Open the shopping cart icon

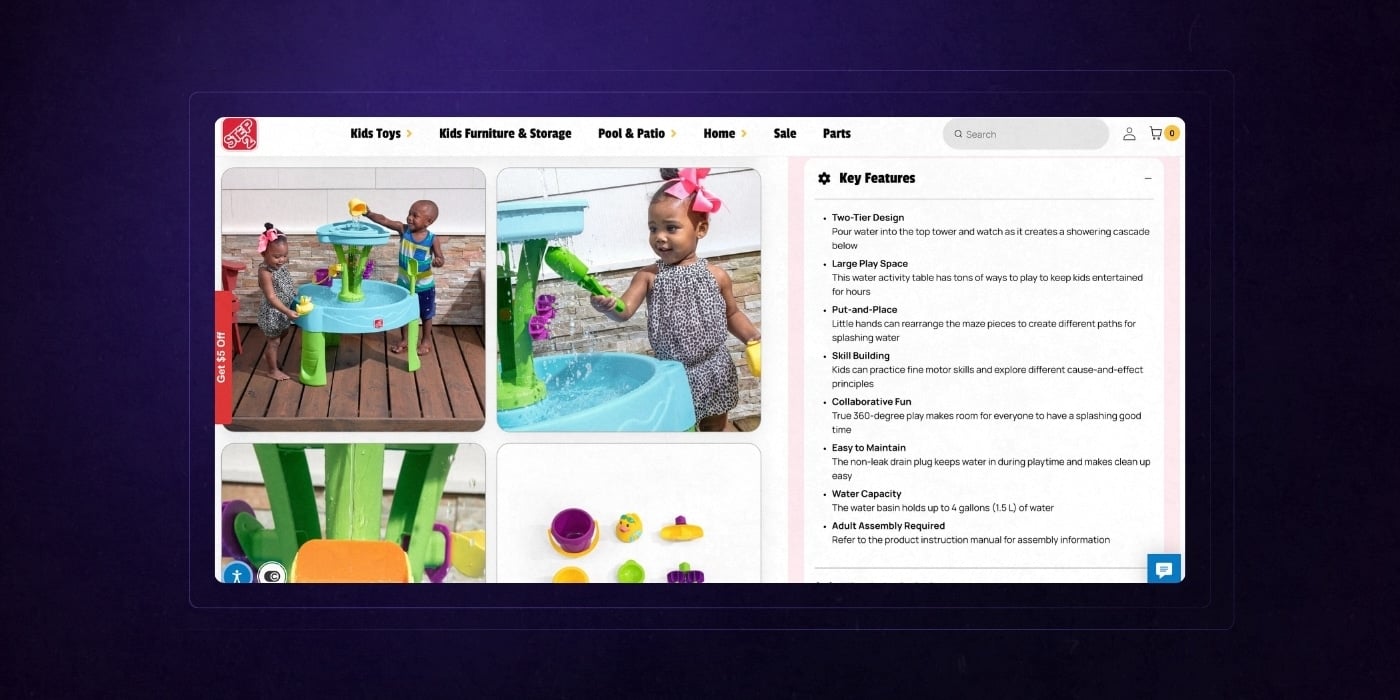point(1156,133)
